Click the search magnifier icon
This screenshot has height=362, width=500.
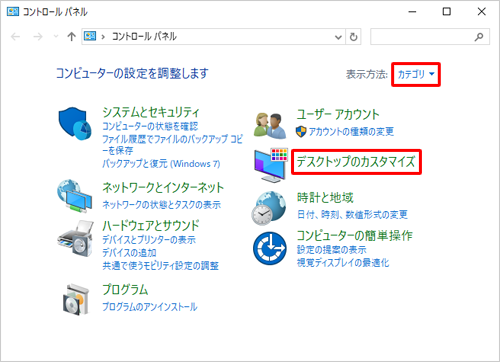tap(479, 37)
